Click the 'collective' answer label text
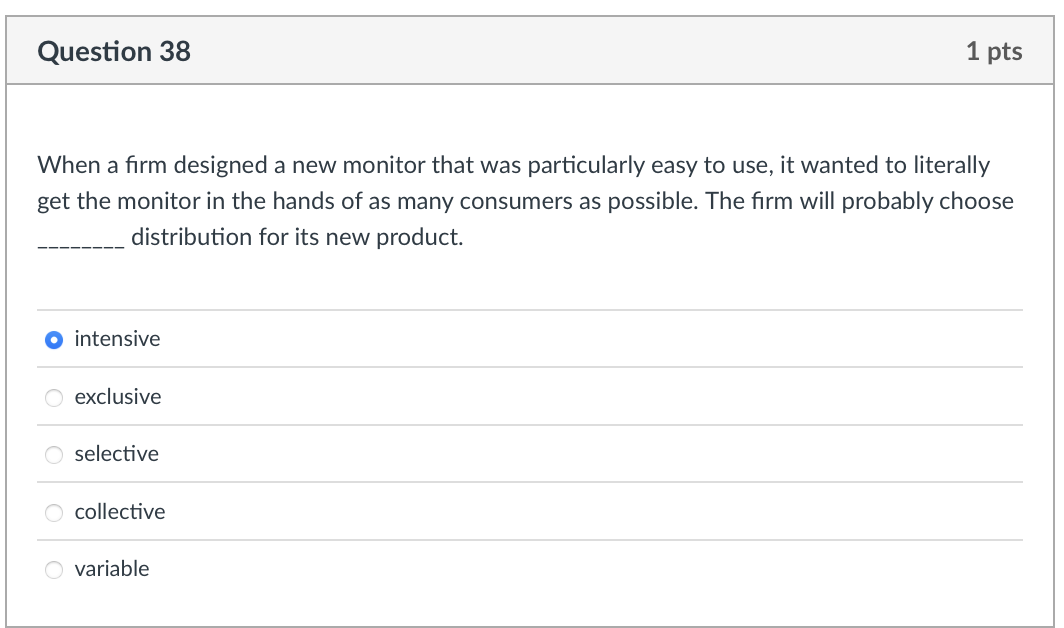Viewport: 1064px width, 628px height. point(120,512)
